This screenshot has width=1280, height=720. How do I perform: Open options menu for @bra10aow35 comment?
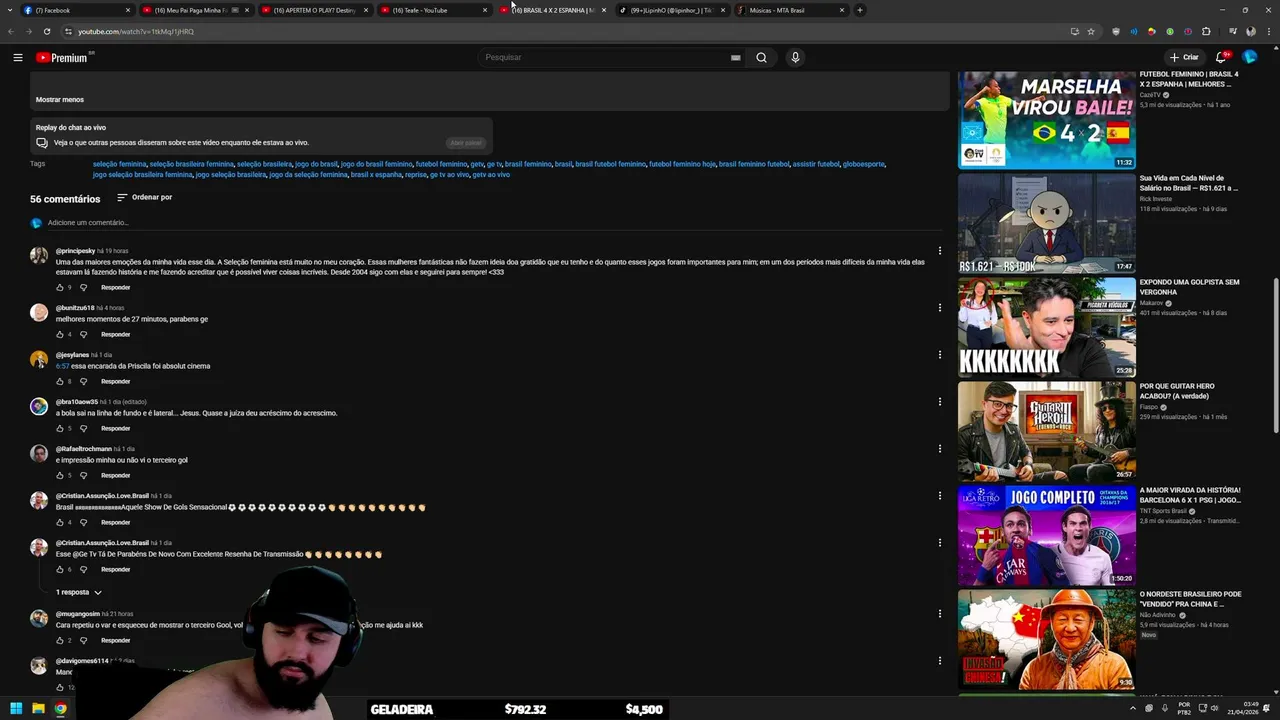(x=939, y=402)
